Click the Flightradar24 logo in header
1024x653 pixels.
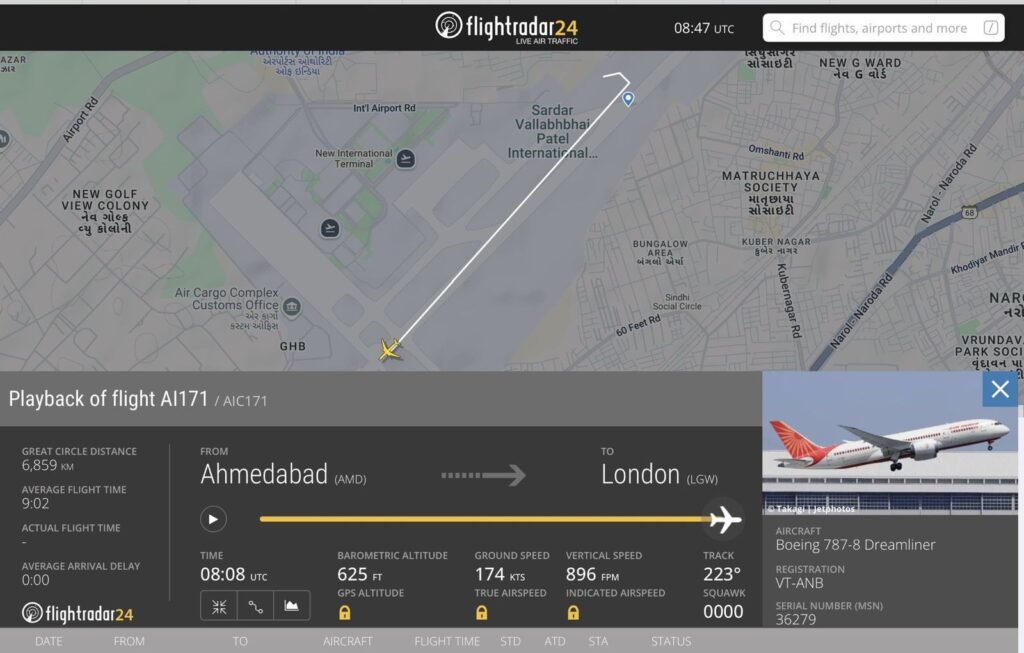click(506, 27)
